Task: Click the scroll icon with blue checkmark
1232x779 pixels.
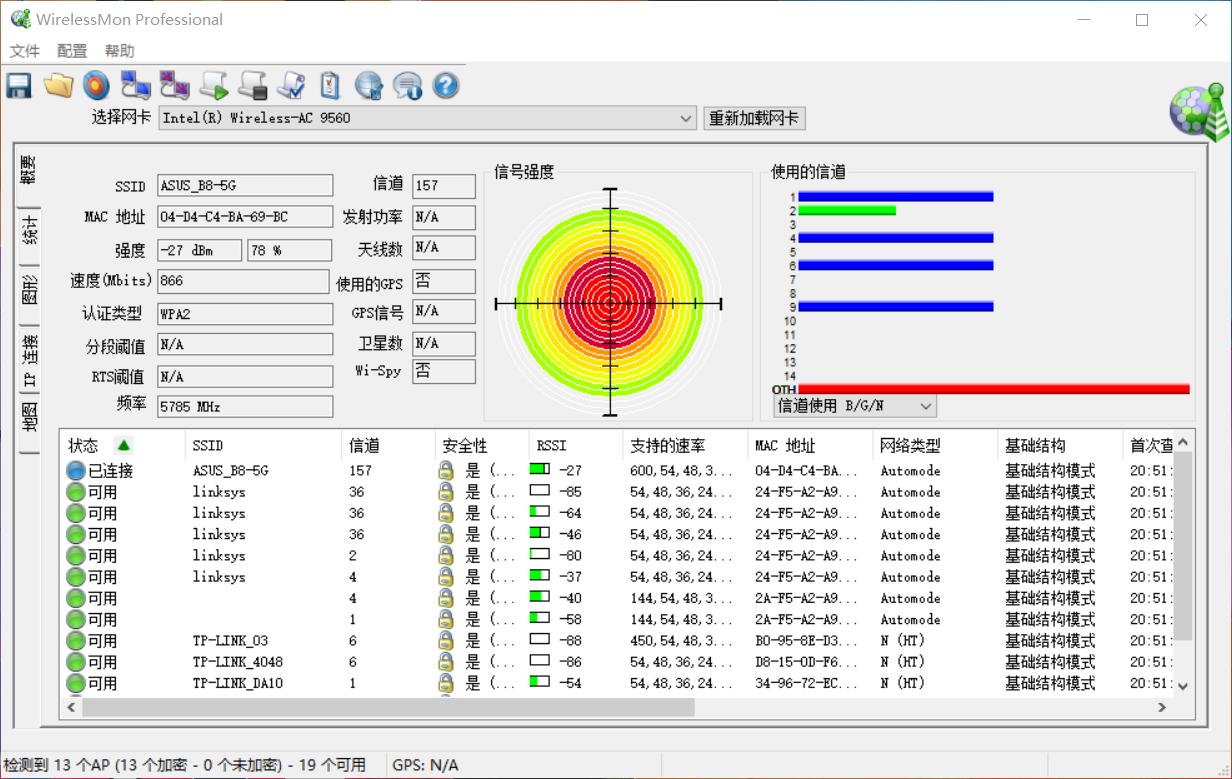Action: click(291, 86)
